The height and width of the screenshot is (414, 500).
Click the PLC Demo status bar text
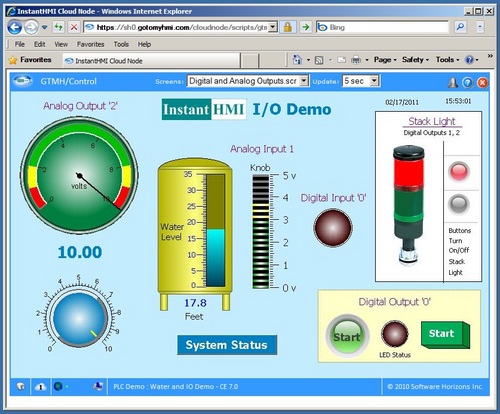coord(176,387)
